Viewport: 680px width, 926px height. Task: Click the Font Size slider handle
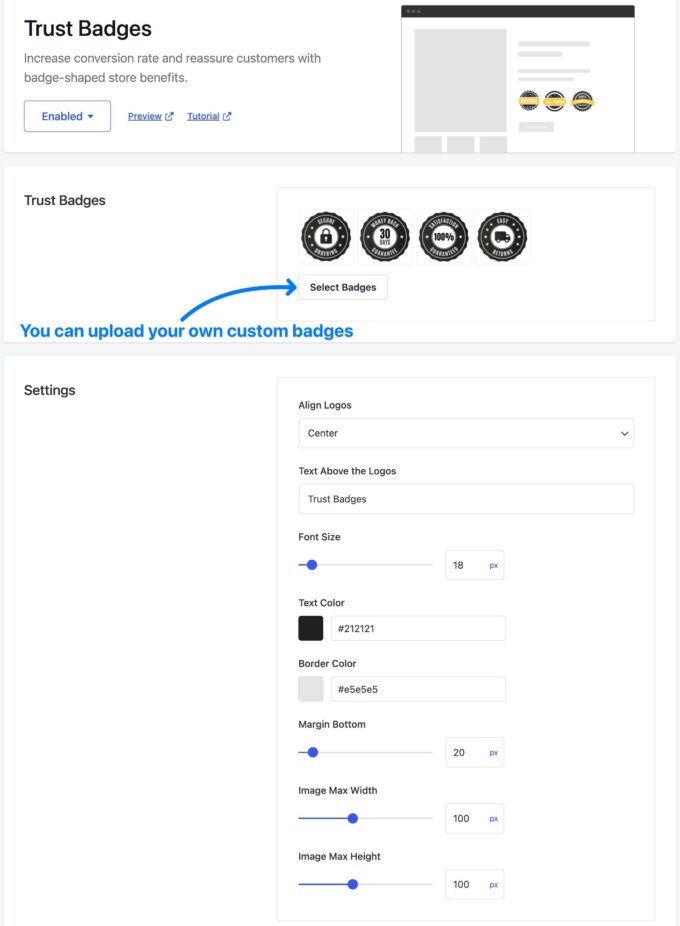[x=312, y=565]
